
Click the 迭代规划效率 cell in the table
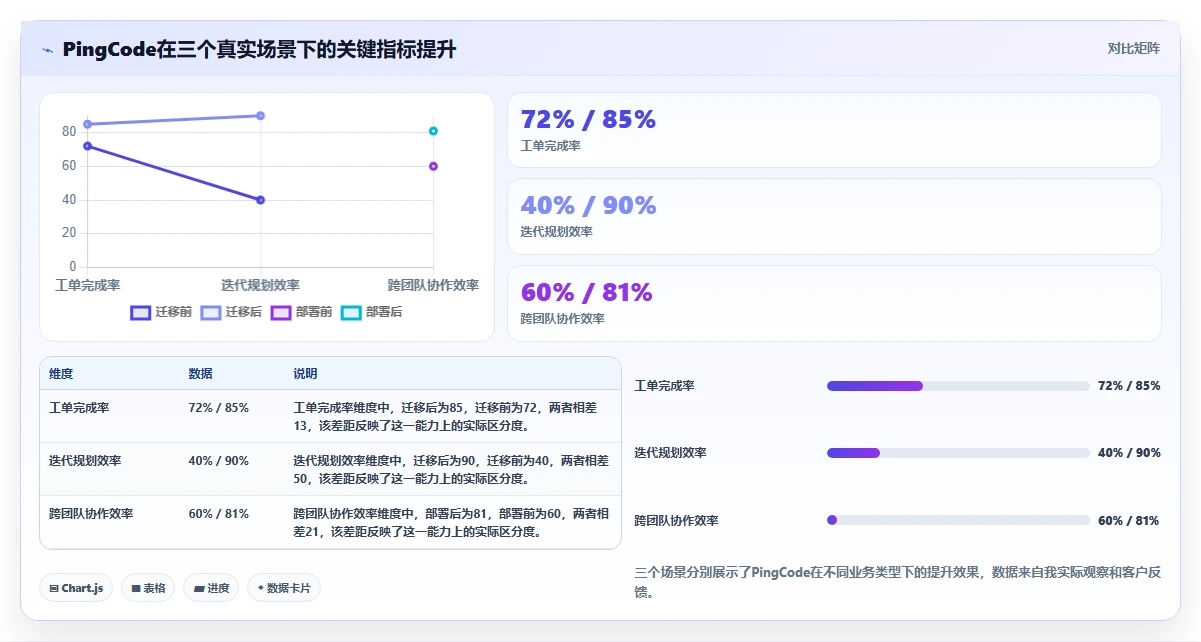tap(85, 461)
